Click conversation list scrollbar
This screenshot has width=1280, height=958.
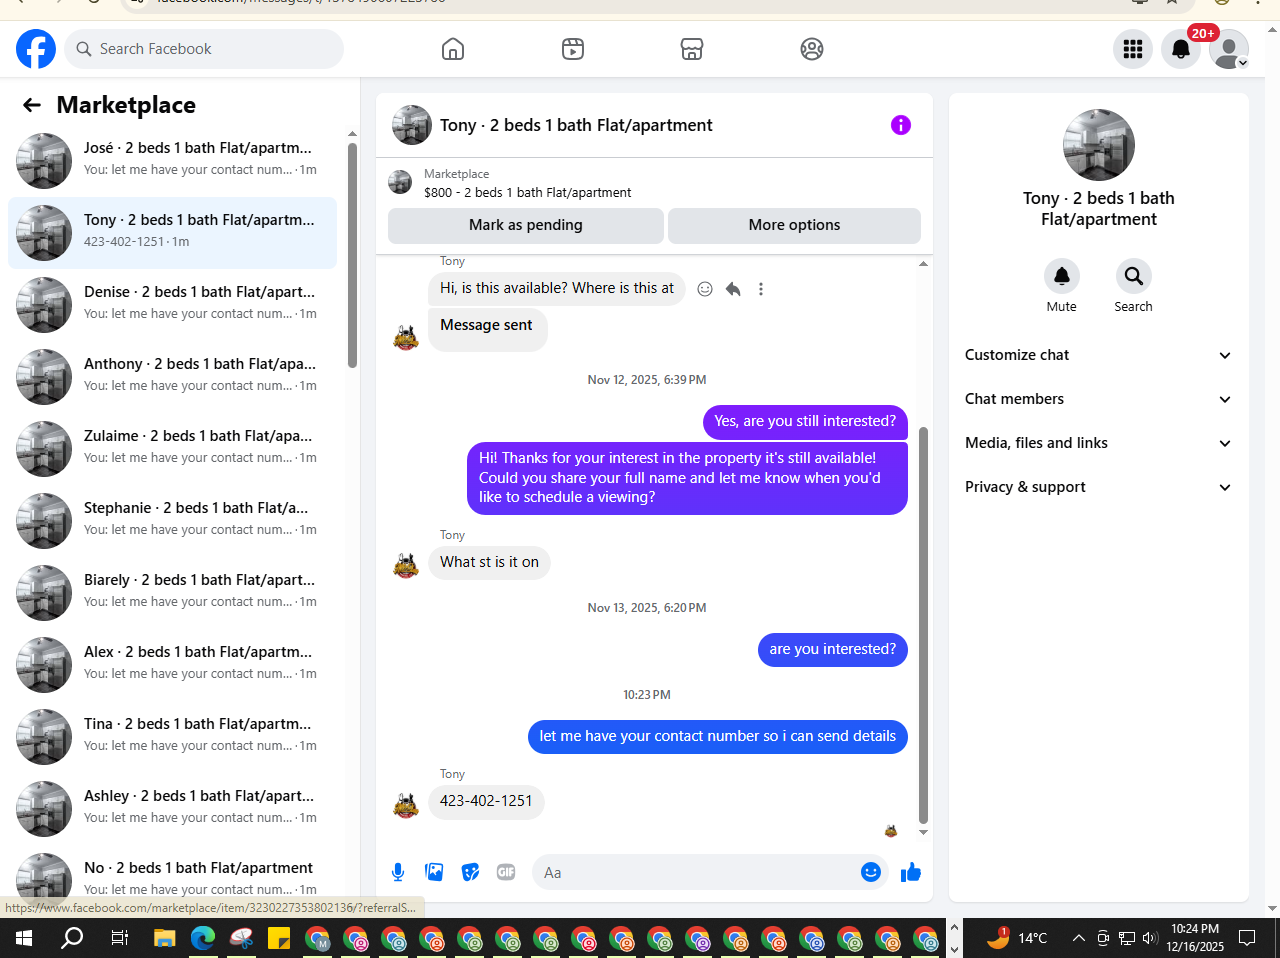[x=352, y=256]
